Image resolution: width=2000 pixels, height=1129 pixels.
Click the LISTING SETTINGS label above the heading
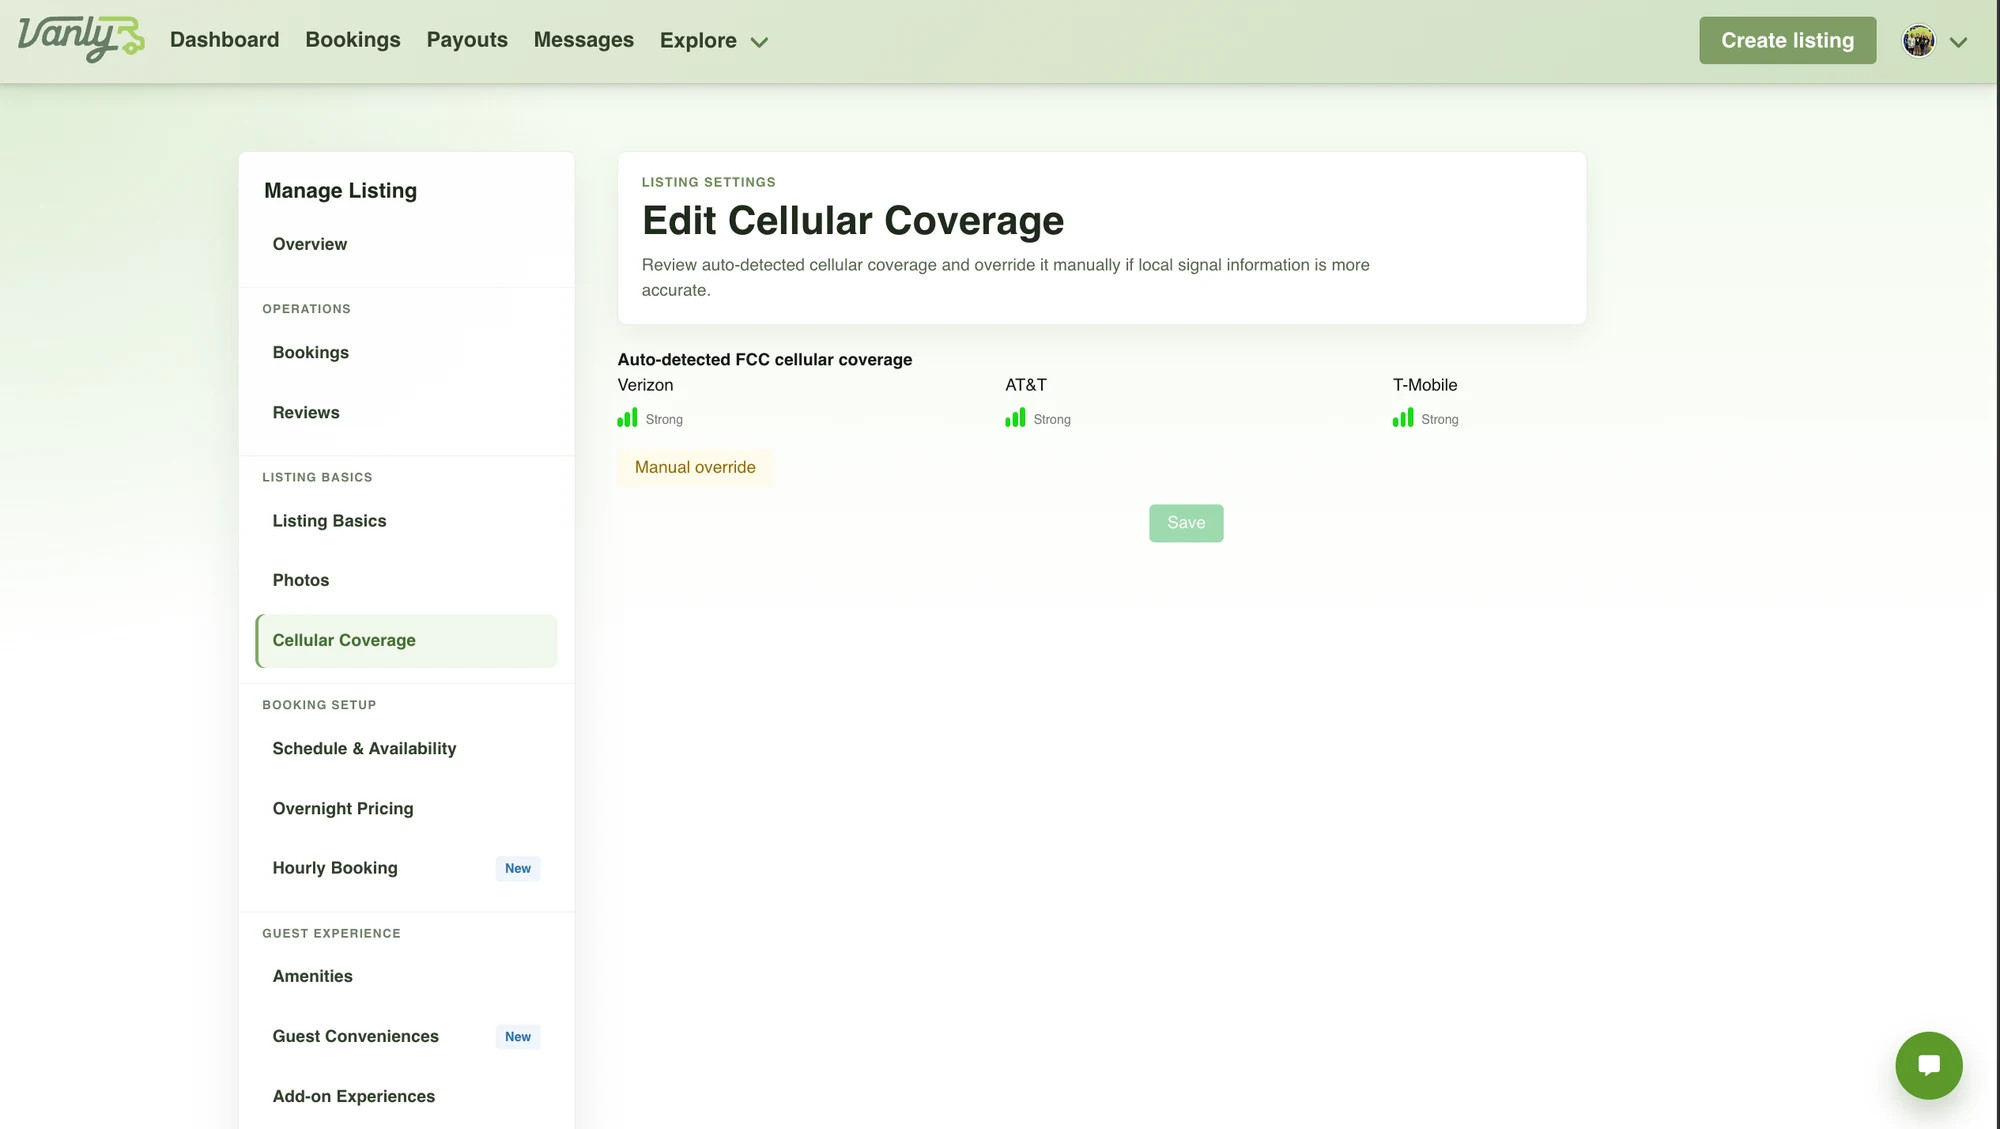click(x=709, y=183)
